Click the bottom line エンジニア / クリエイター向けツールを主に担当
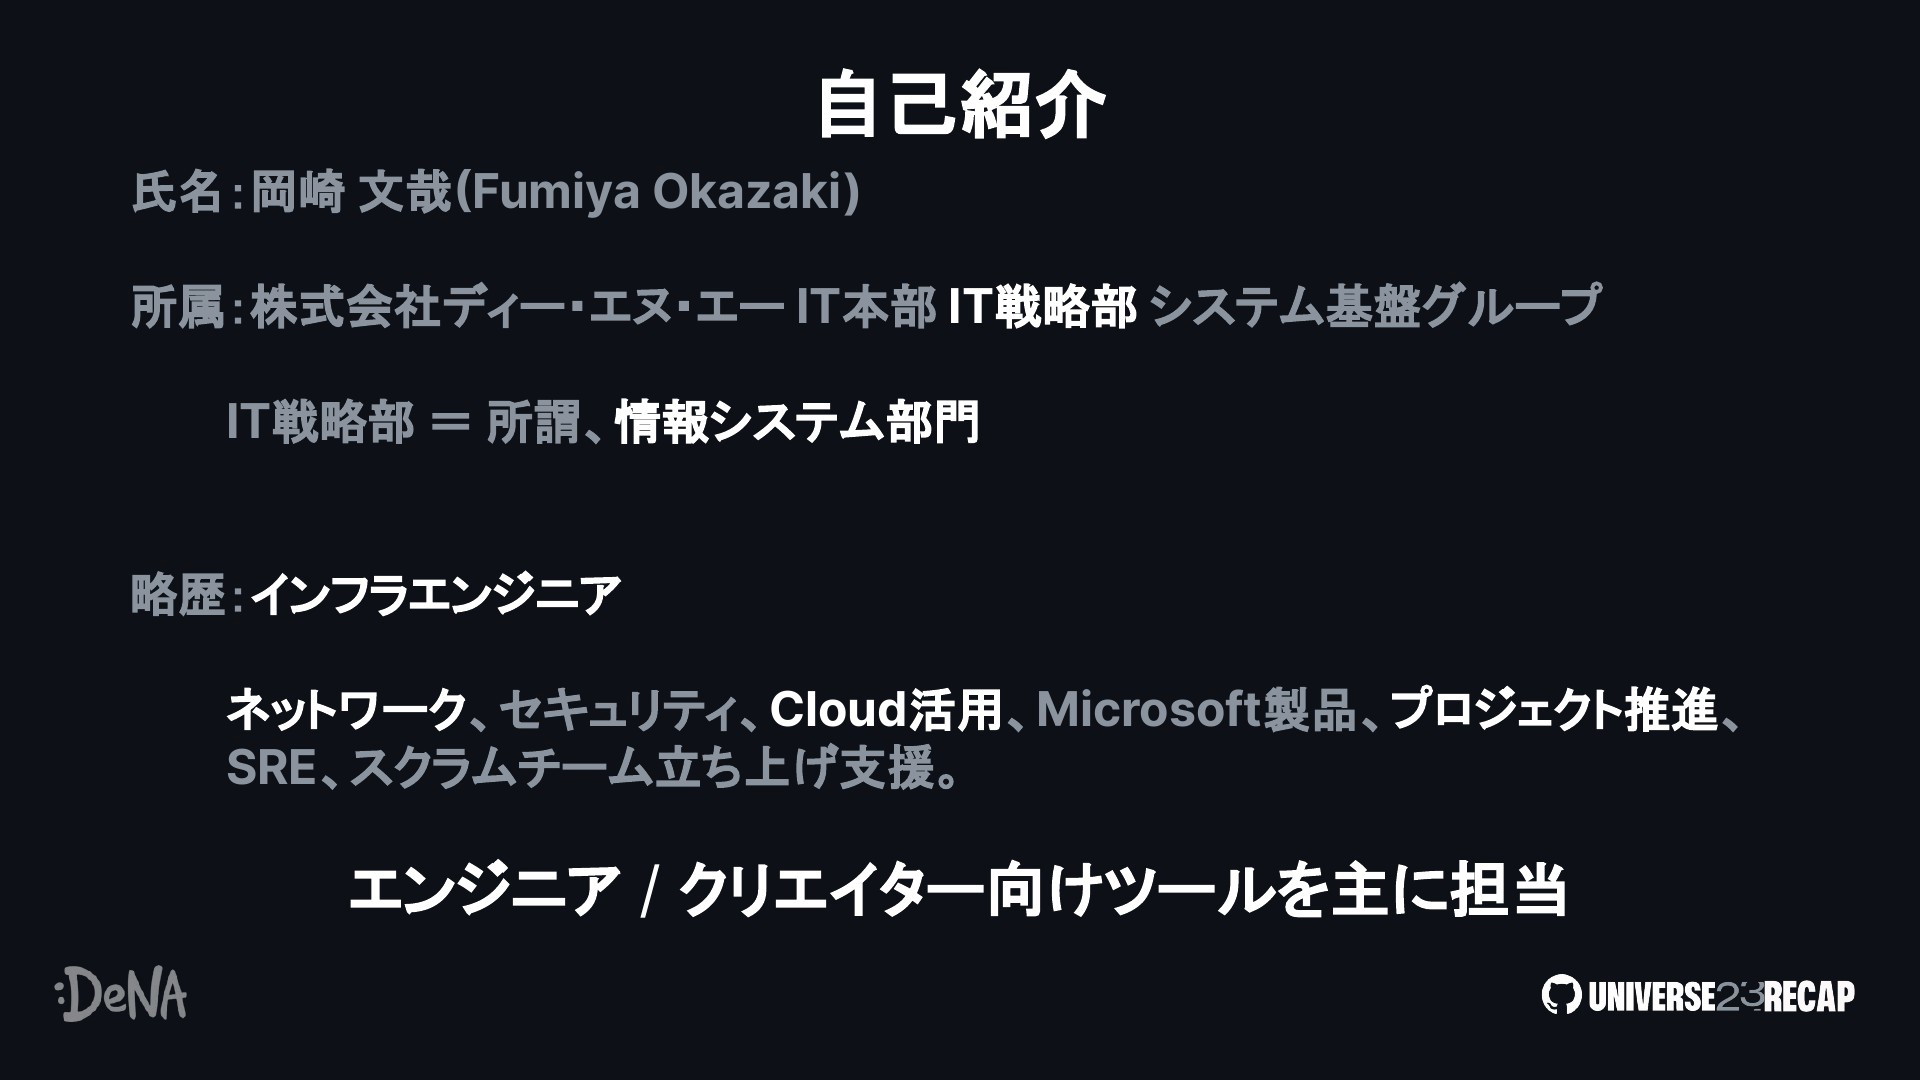This screenshot has width=1920, height=1080. [x=957, y=889]
